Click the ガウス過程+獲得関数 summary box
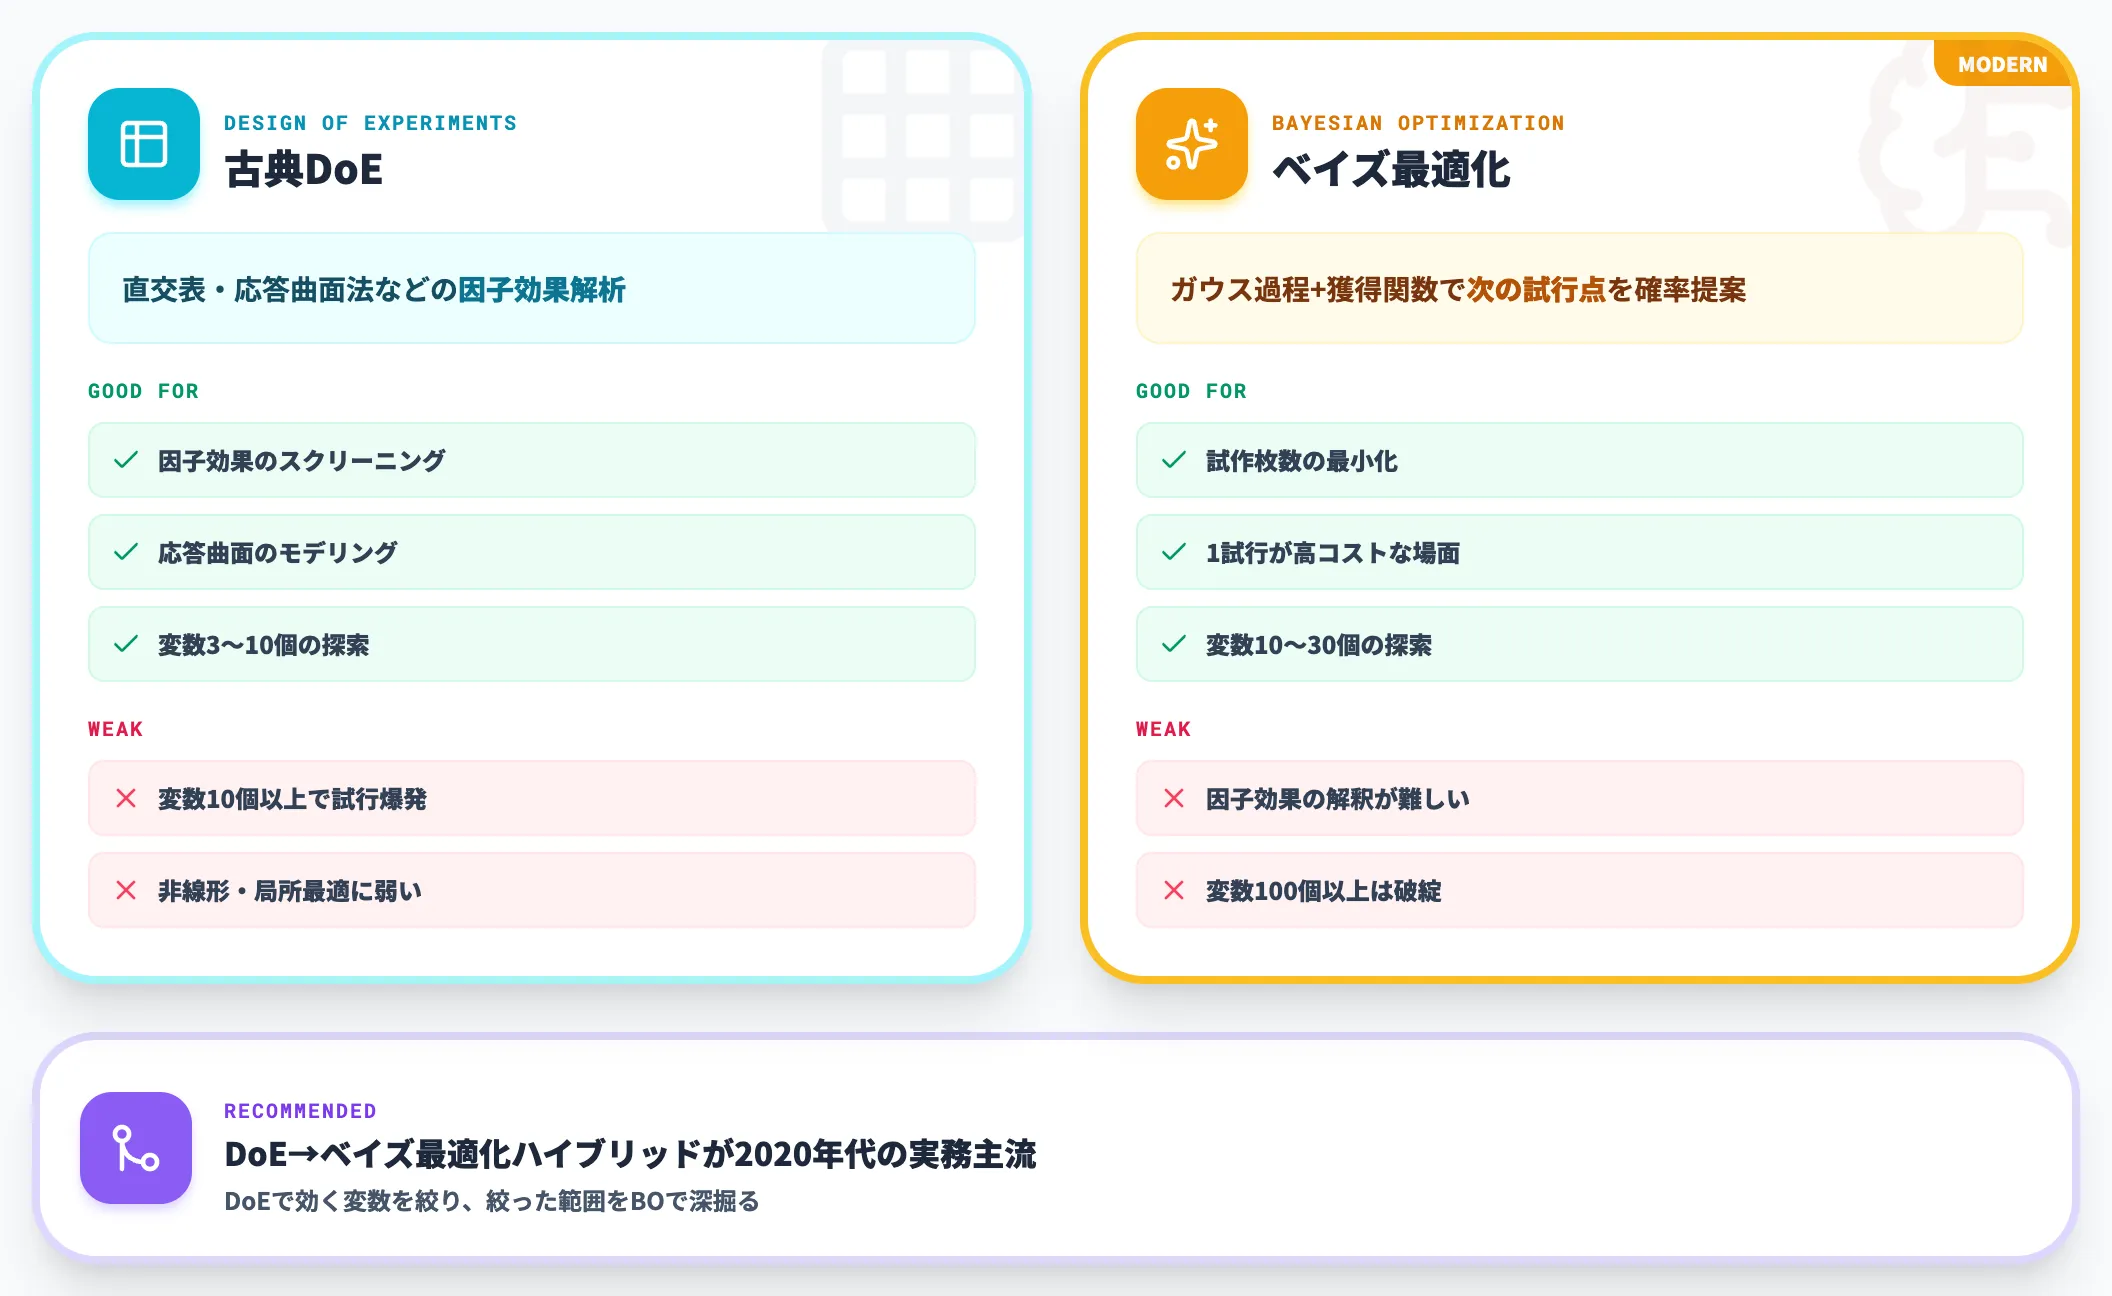Screen dimensions: 2112x1296 pyautogui.click(x=1580, y=289)
